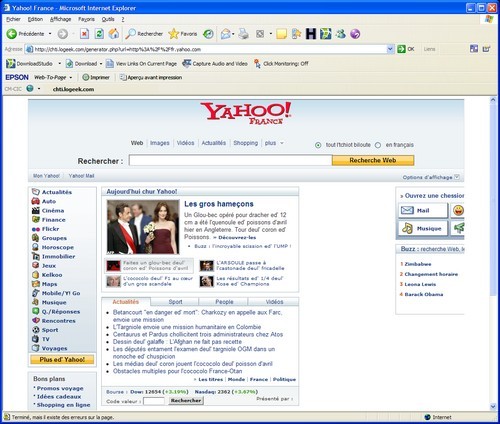Click Zimbabwe buzz link
The width and height of the screenshot is (500, 424).
tap(418, 264)
